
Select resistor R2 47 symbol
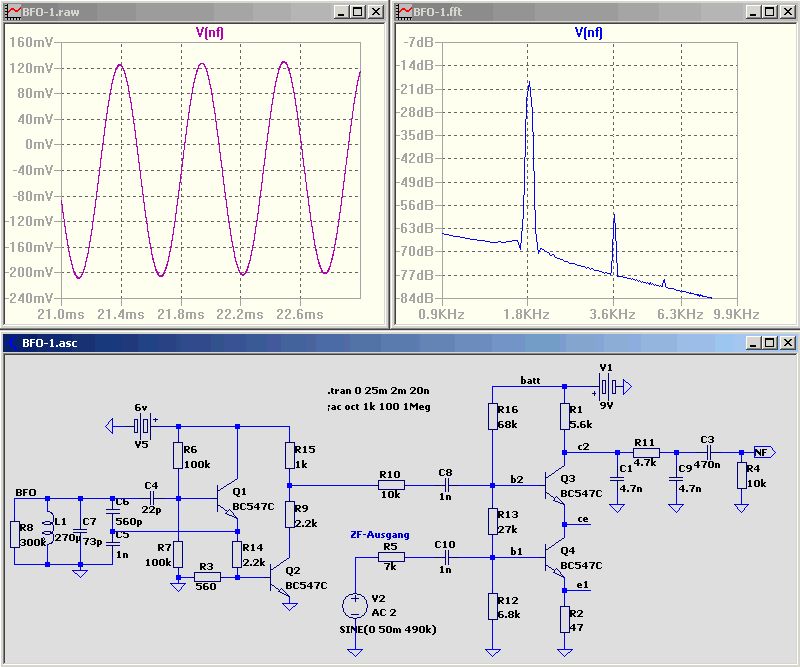coord(564,620)
